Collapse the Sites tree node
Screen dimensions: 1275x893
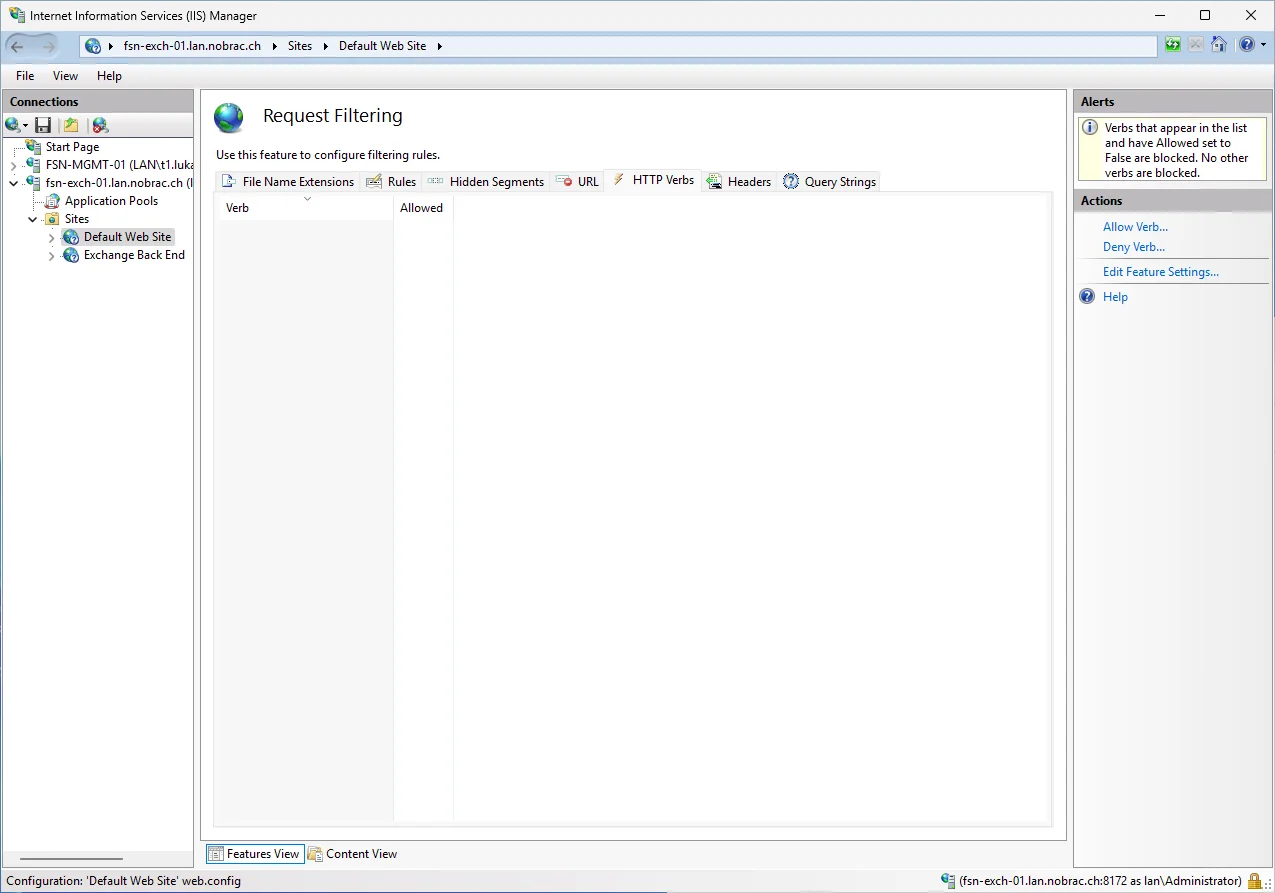[x=33, y=219]
